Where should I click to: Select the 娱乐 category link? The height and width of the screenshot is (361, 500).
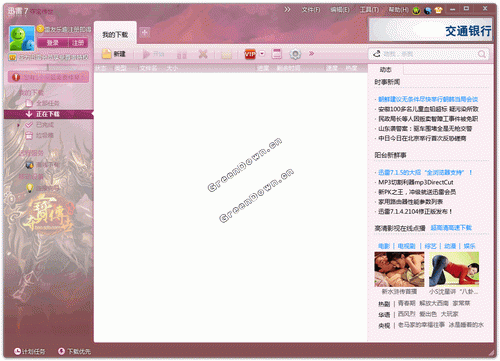[469, 246]
